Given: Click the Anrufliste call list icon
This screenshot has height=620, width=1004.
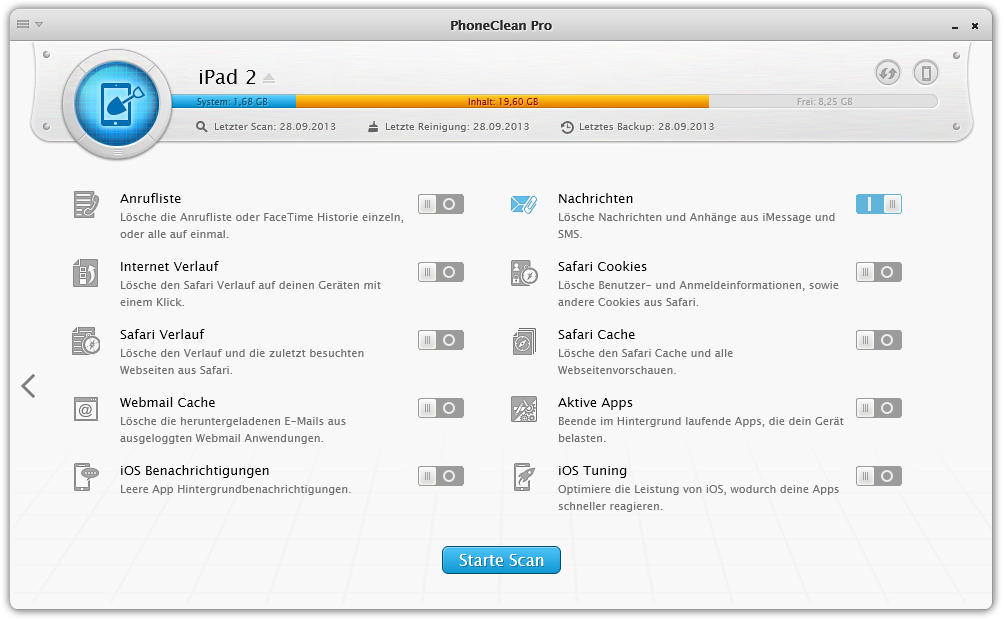Looking at the screenshot, I should coord(86,204).
